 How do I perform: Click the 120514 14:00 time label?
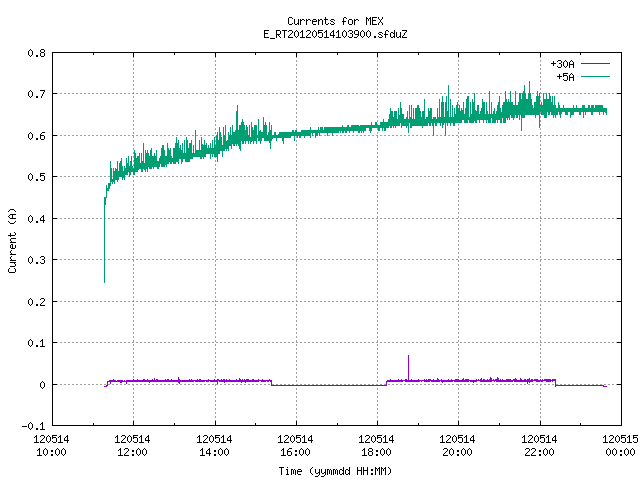tap(214, 446)
